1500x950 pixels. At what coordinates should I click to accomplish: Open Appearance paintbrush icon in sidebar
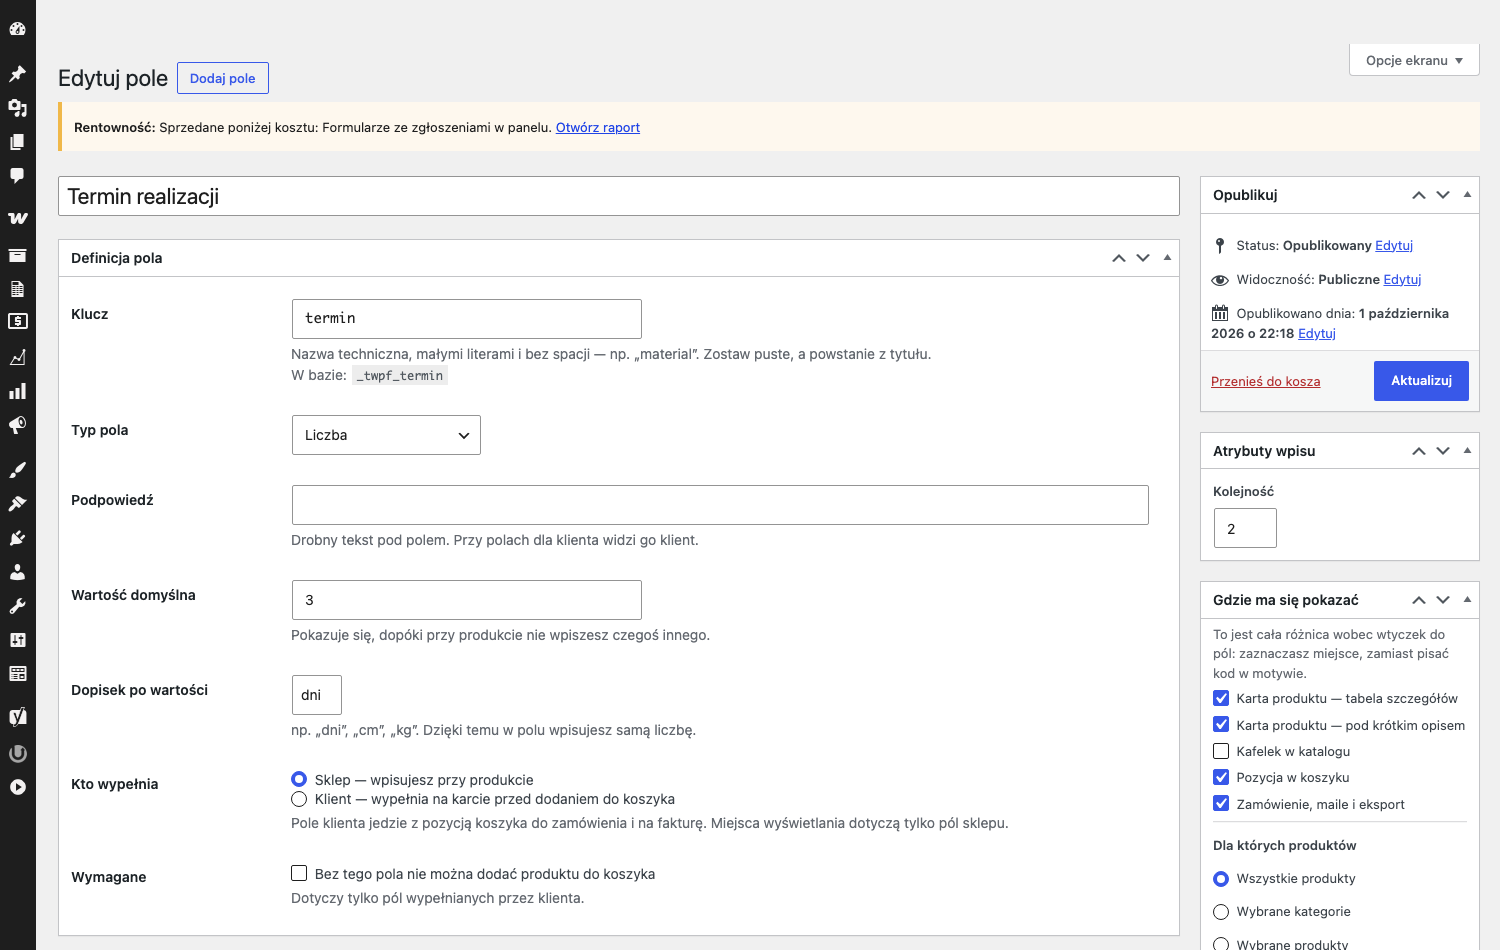[x=17, y=470]
